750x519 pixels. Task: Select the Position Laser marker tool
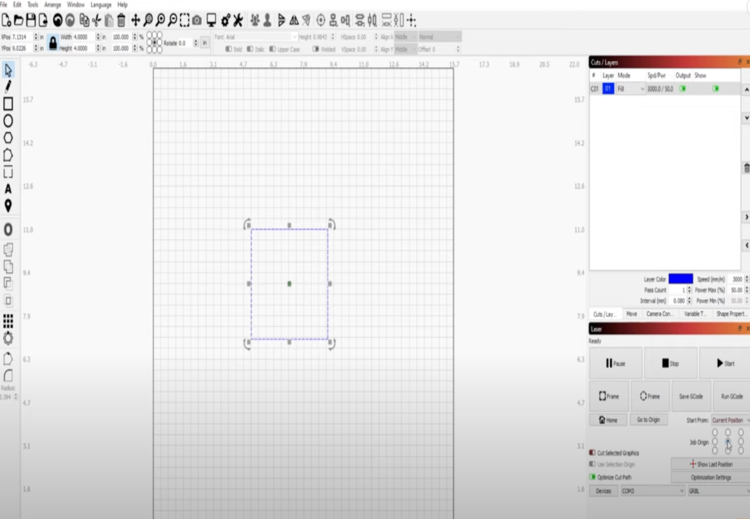tap(8, 205)
